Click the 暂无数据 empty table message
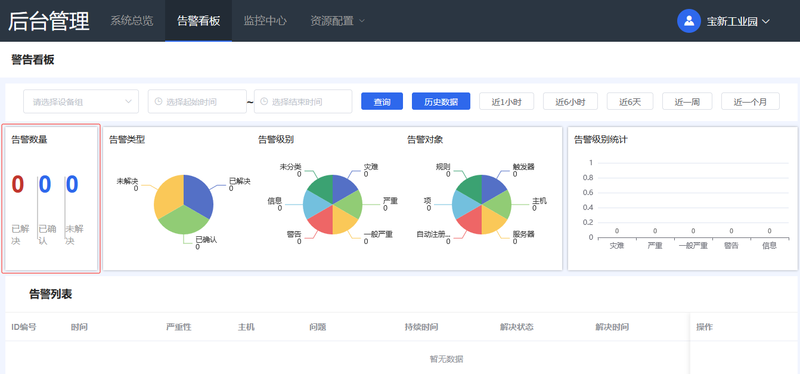 click(446, 359)
